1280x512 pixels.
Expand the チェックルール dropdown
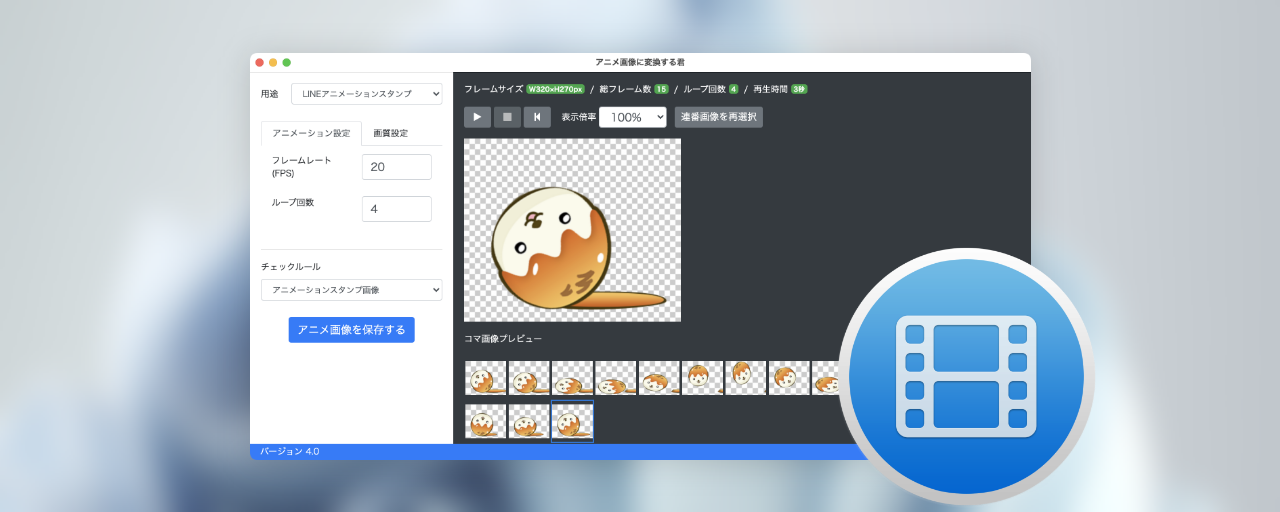pyautogui.click(x=351, y=290)
